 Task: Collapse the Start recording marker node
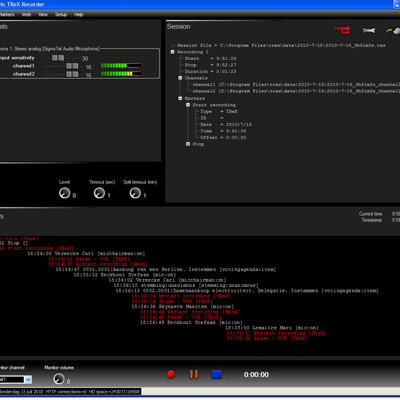click(x=188, y=105)
